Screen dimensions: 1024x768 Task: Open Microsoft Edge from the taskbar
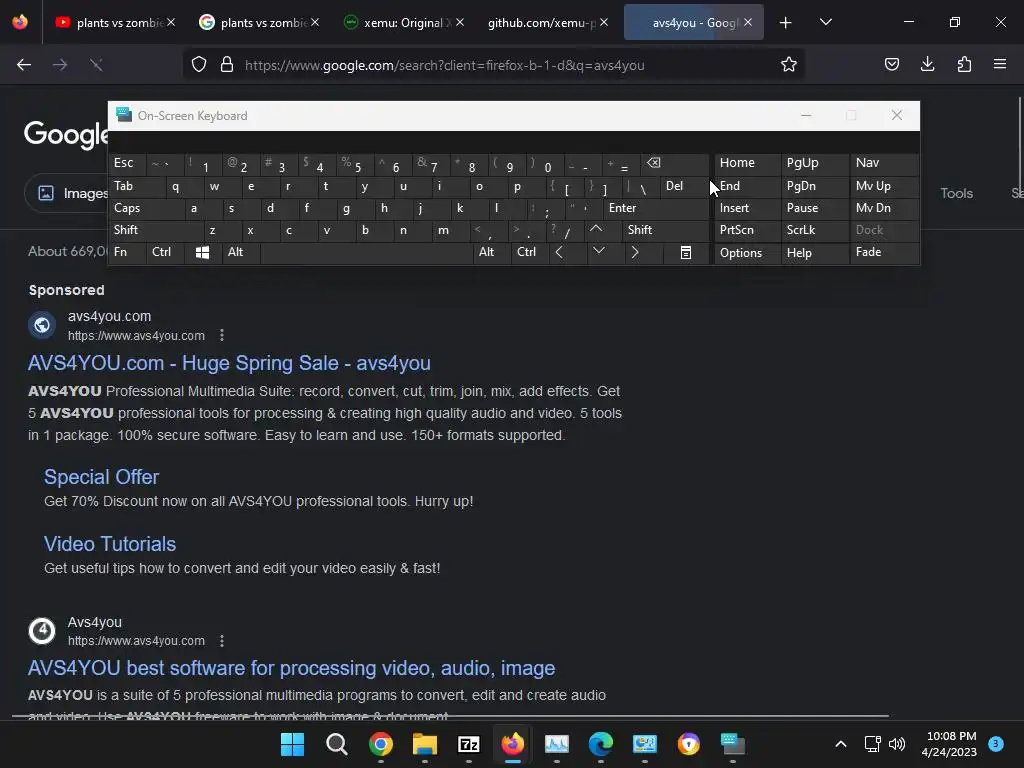coord(601,744)
